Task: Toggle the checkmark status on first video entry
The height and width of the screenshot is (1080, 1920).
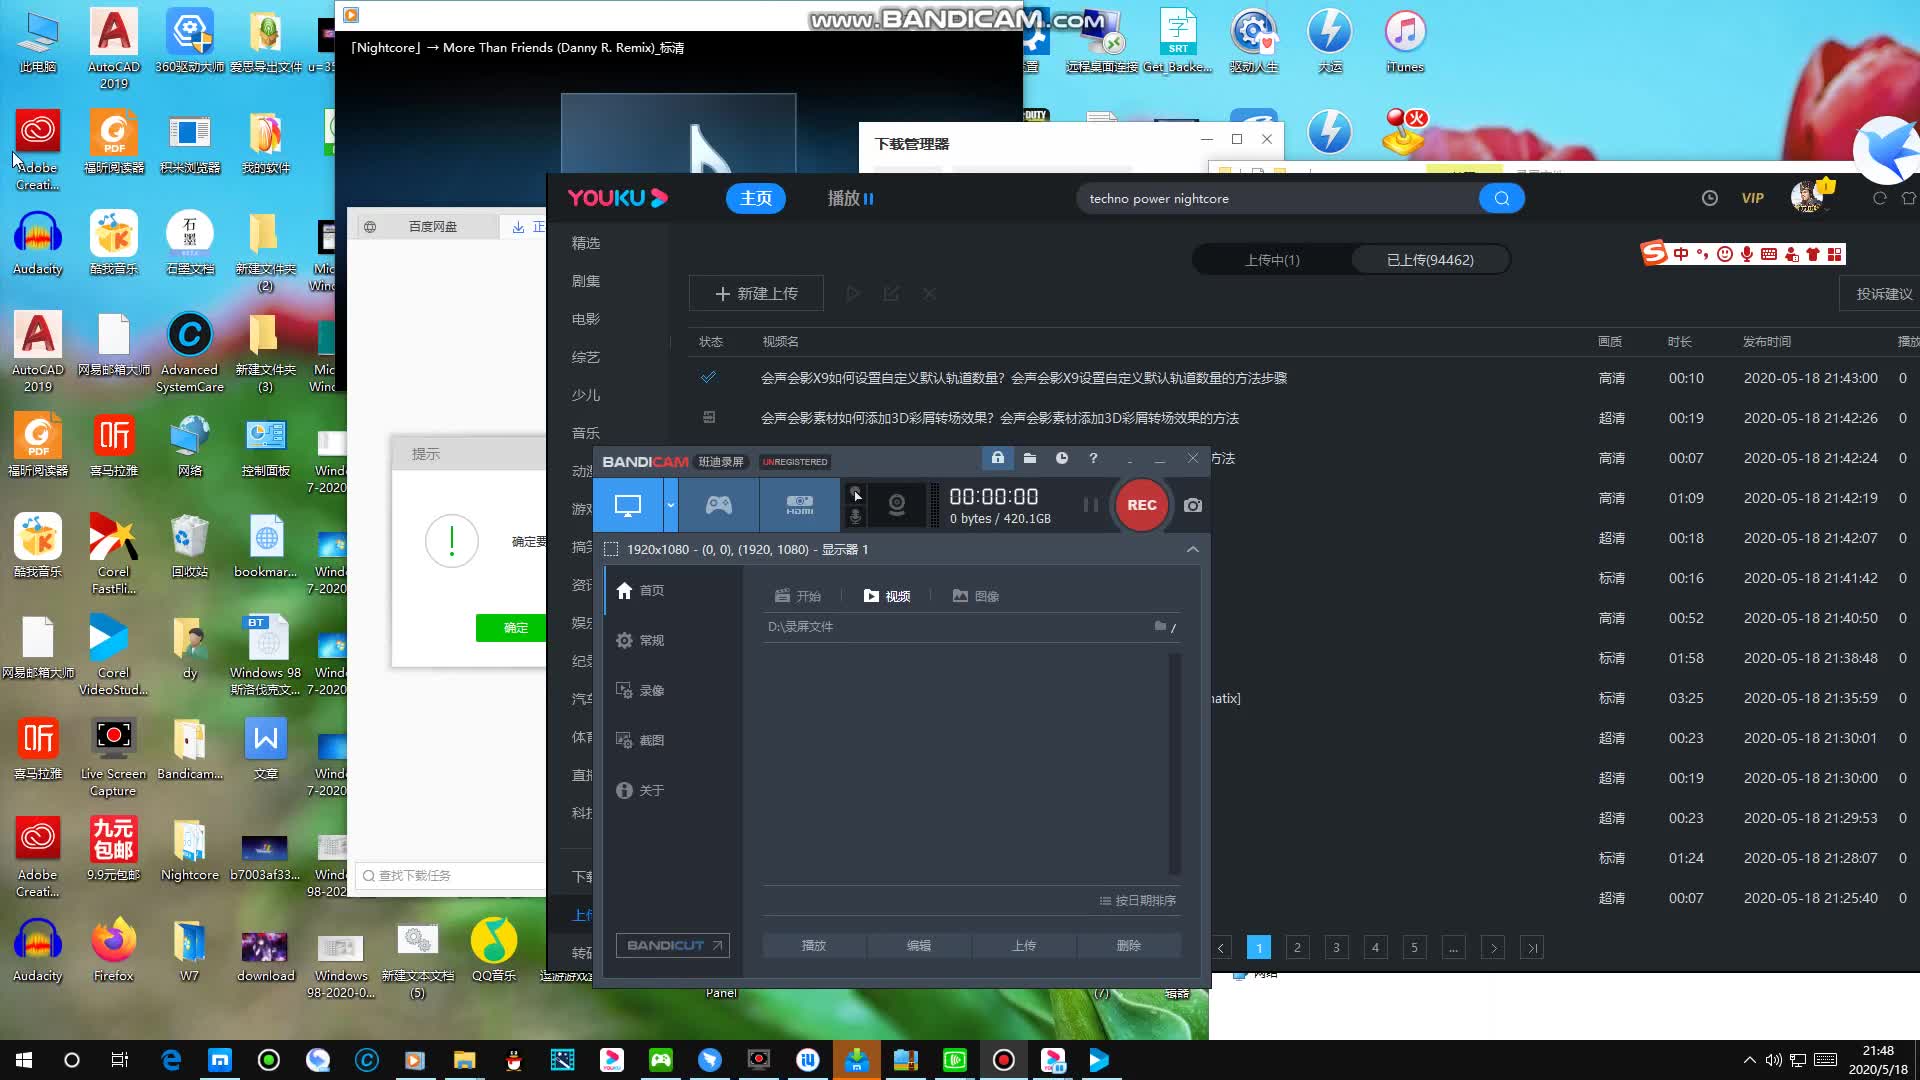Action: [709, 377]
